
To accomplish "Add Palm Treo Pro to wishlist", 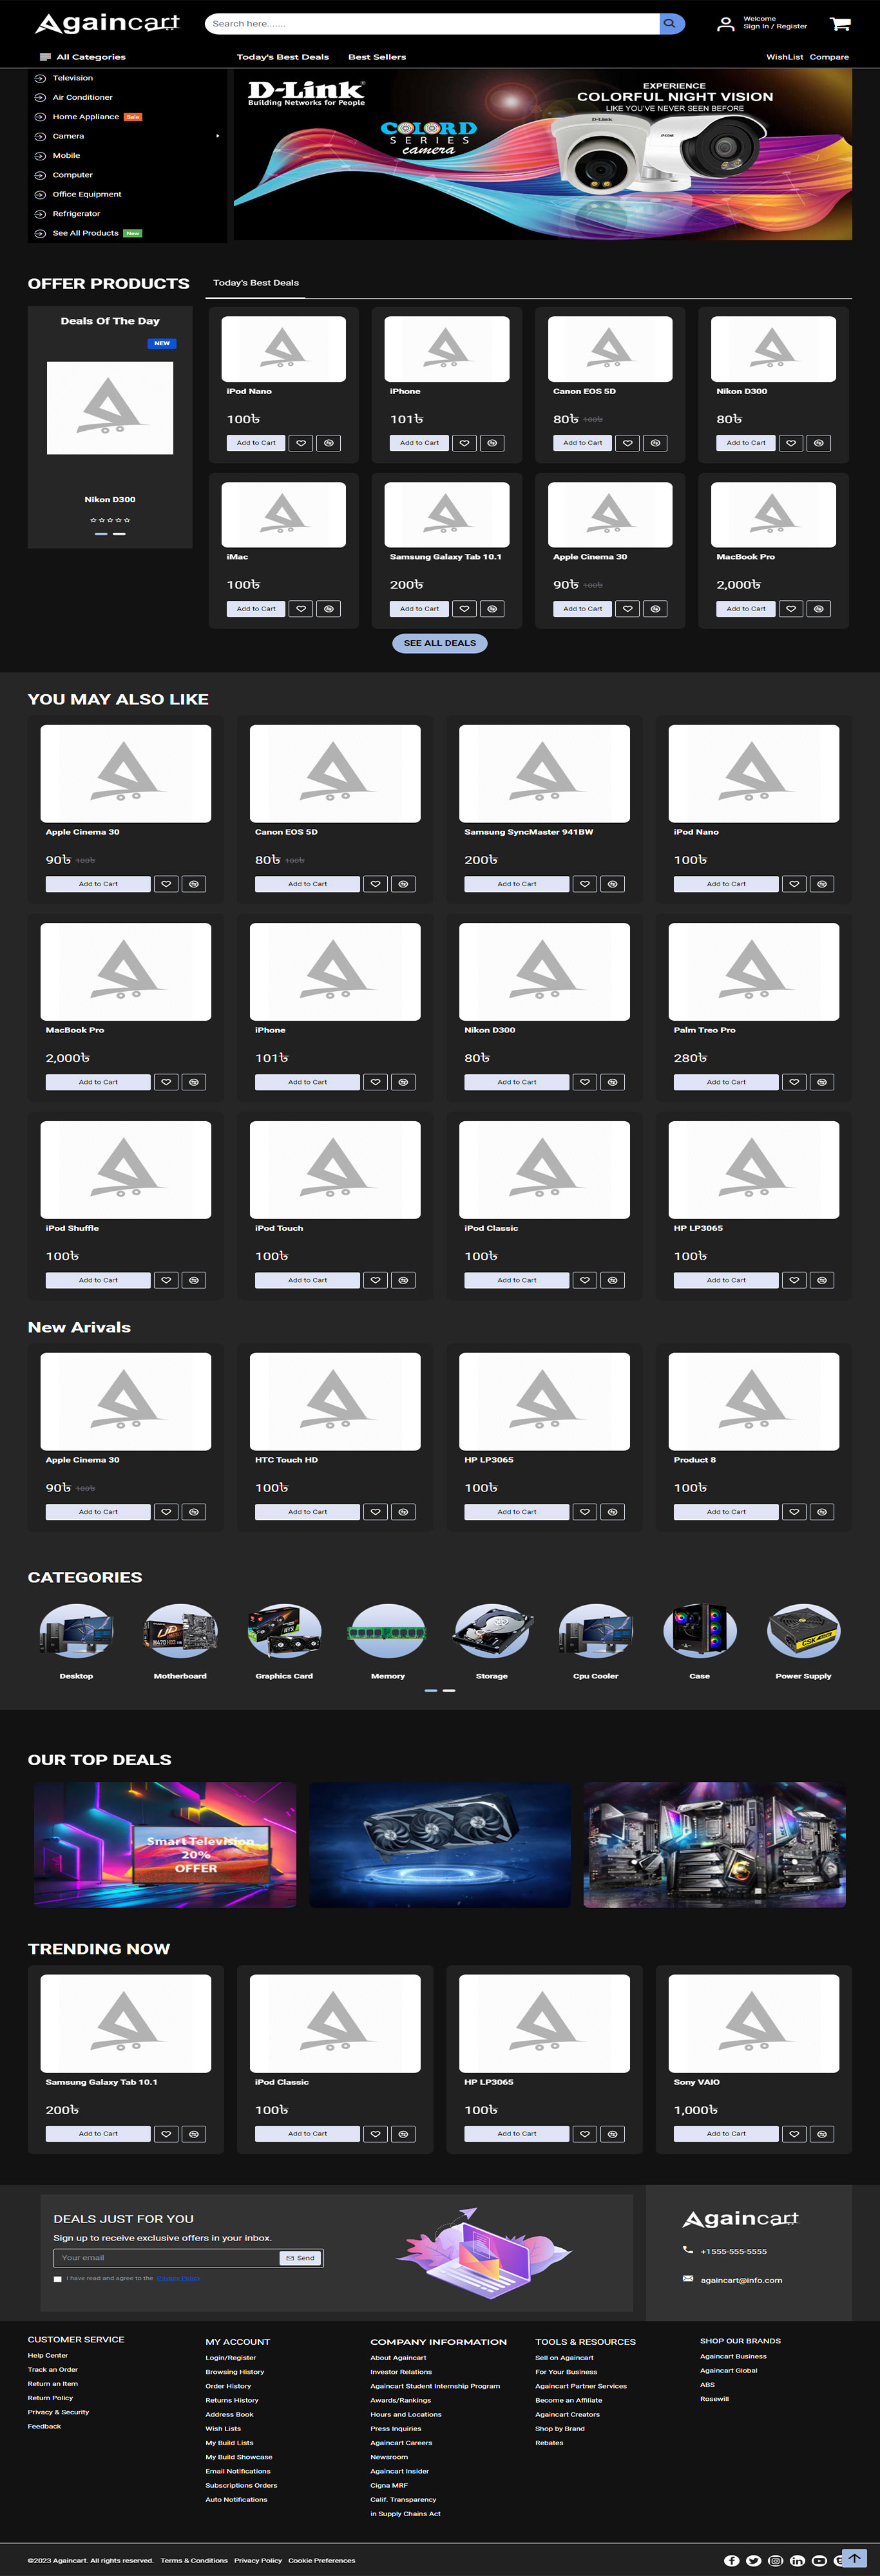I will tap(794, 1082).
